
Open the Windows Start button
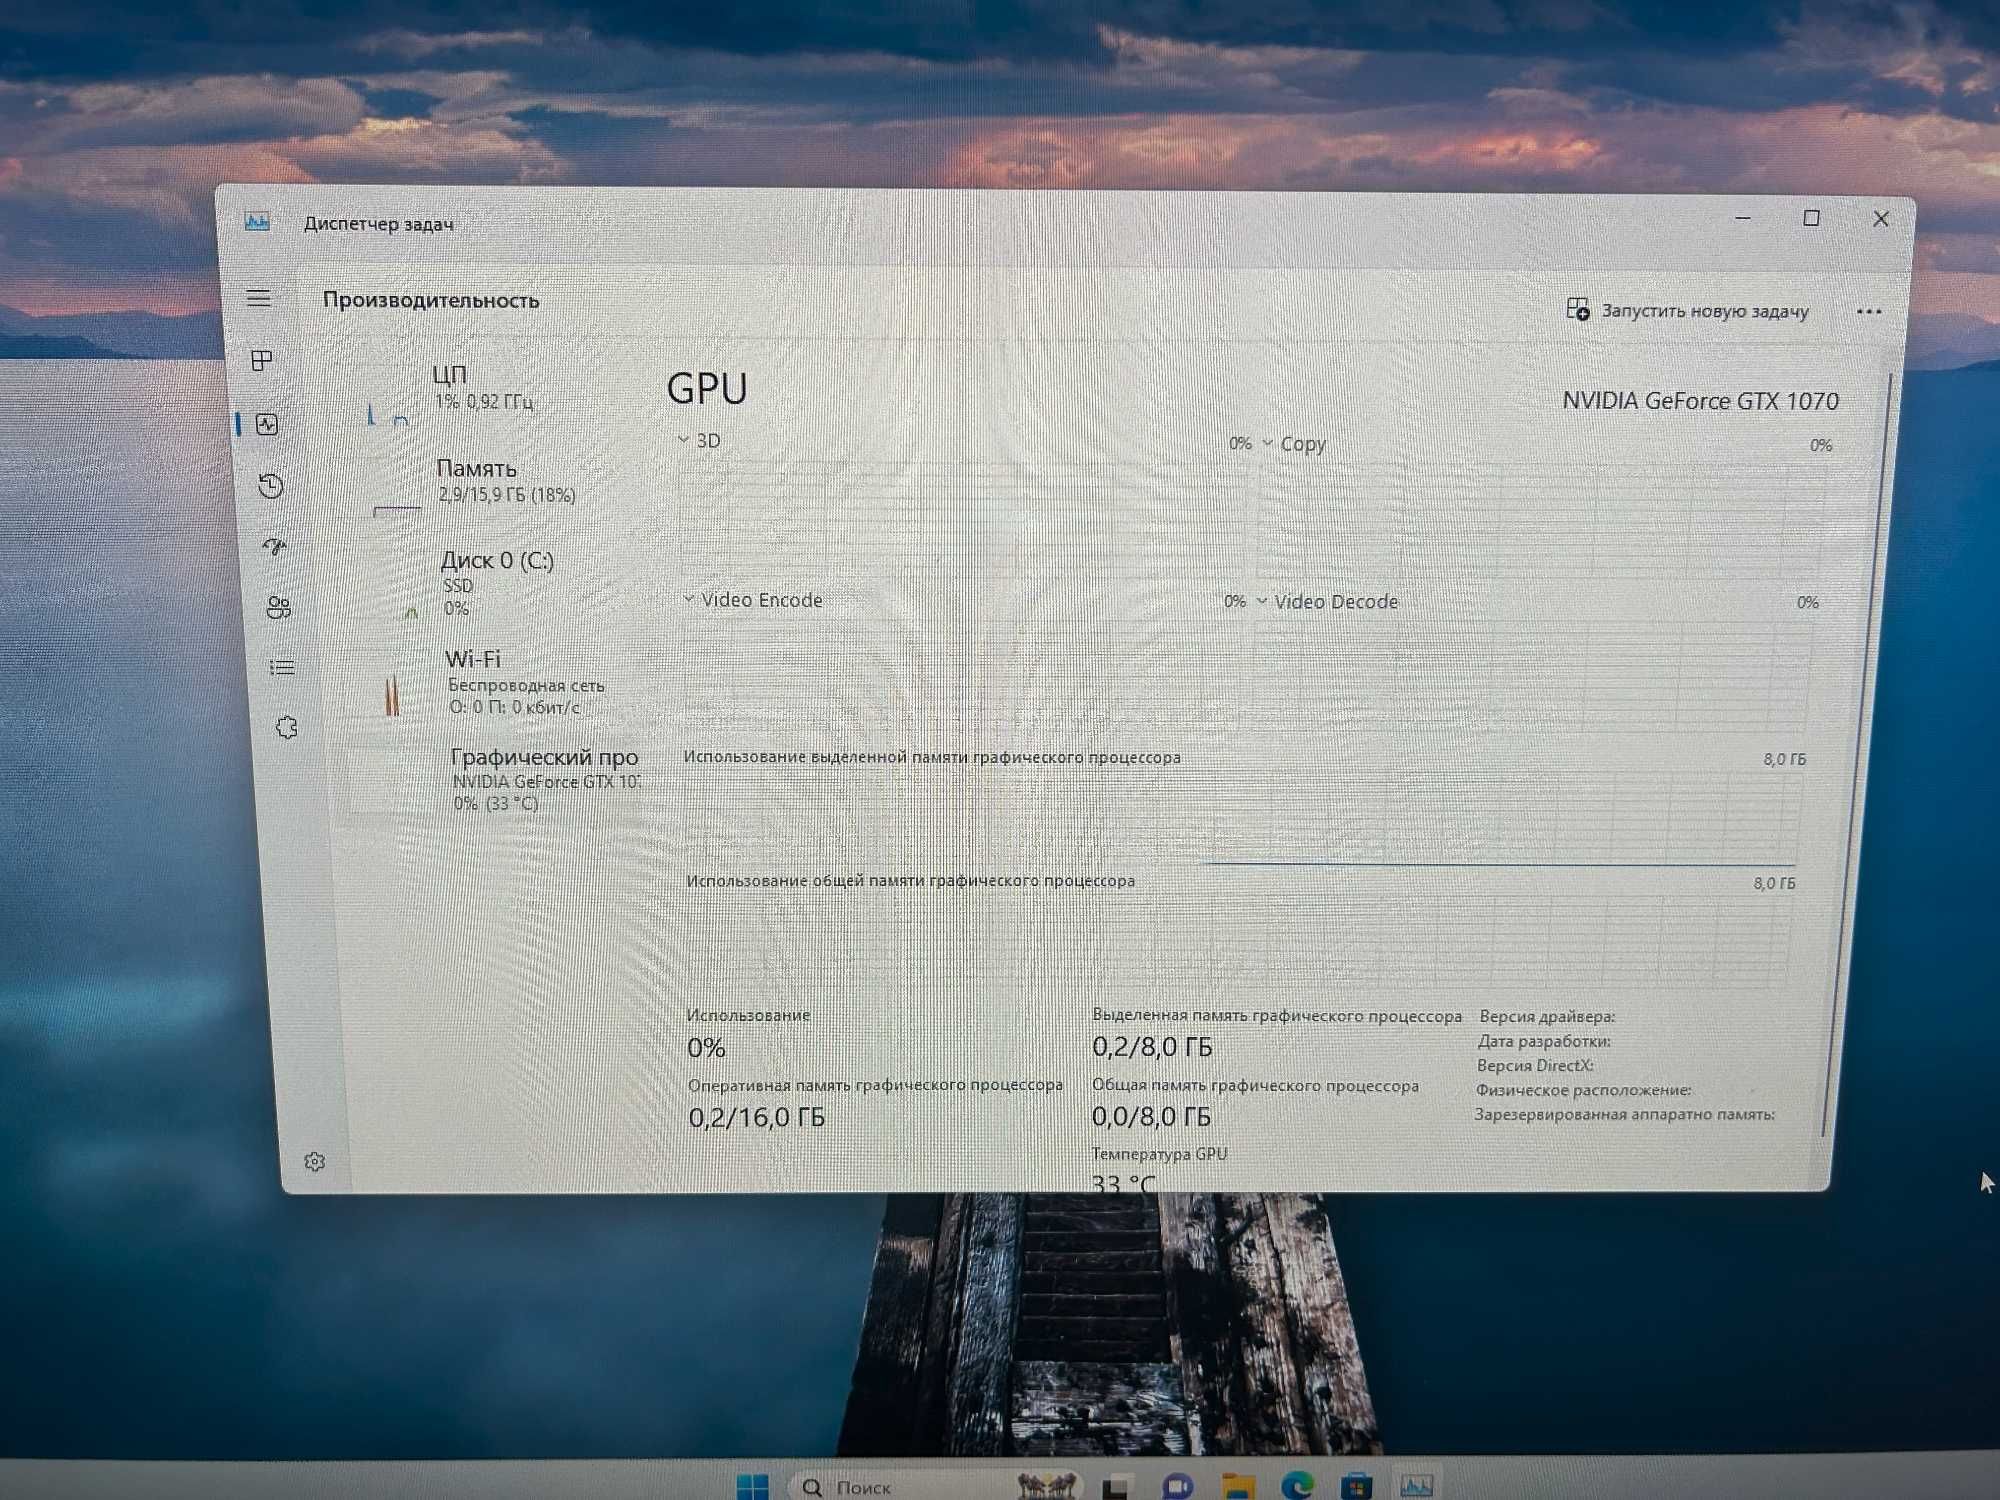coord(753,1486)
